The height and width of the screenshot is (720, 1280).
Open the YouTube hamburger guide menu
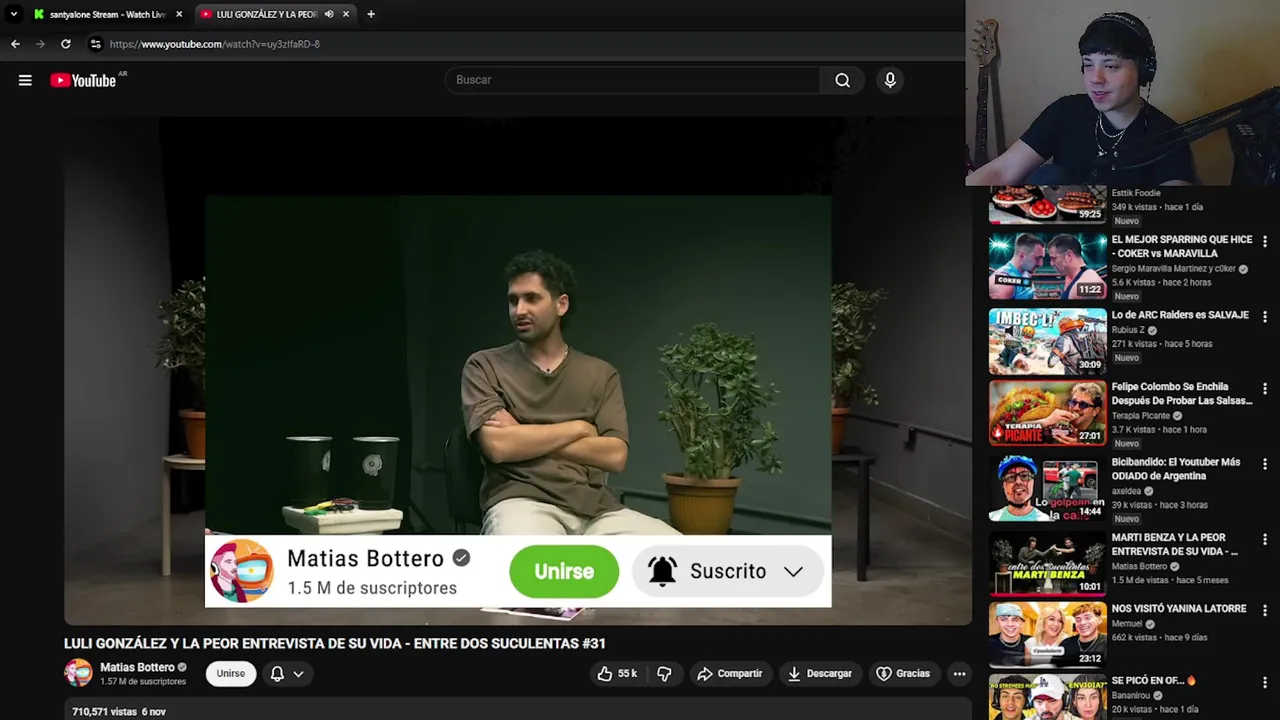[x=25, y=80]
